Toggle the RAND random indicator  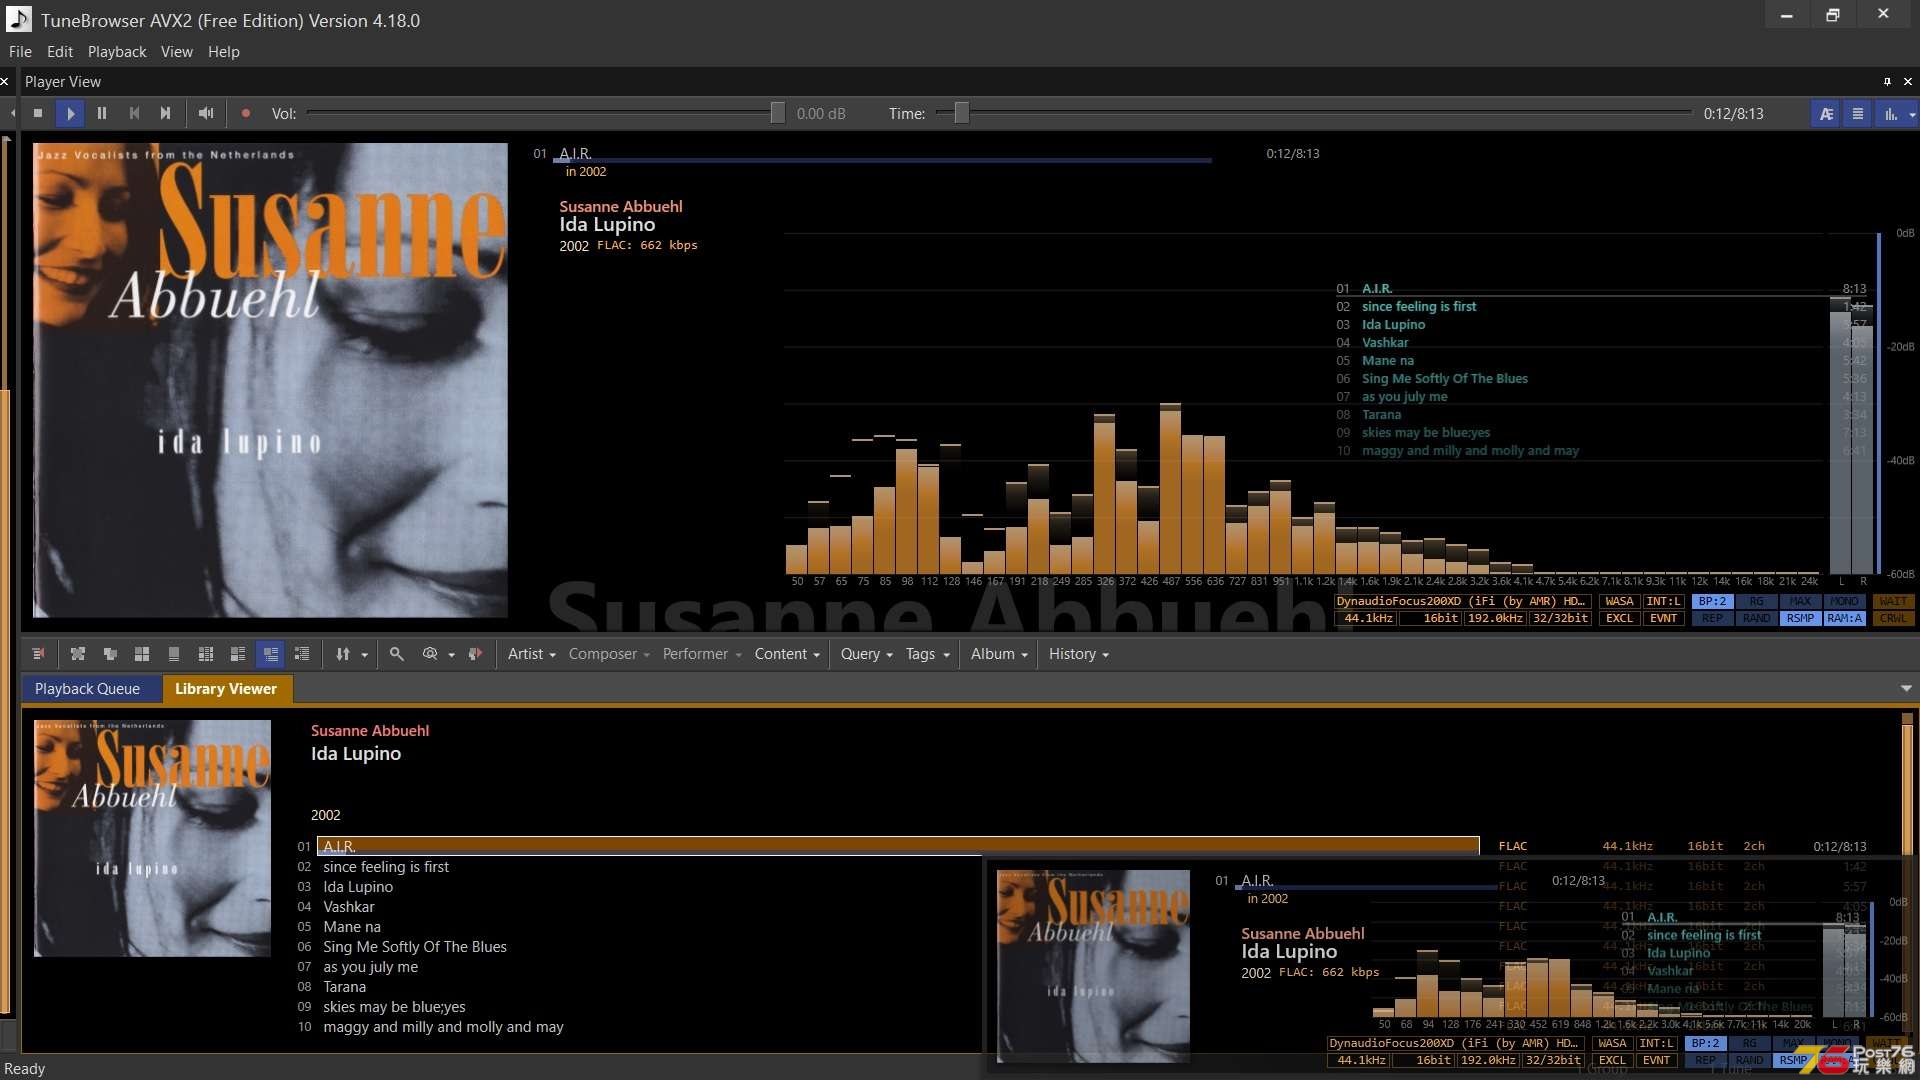(1756, 619)
